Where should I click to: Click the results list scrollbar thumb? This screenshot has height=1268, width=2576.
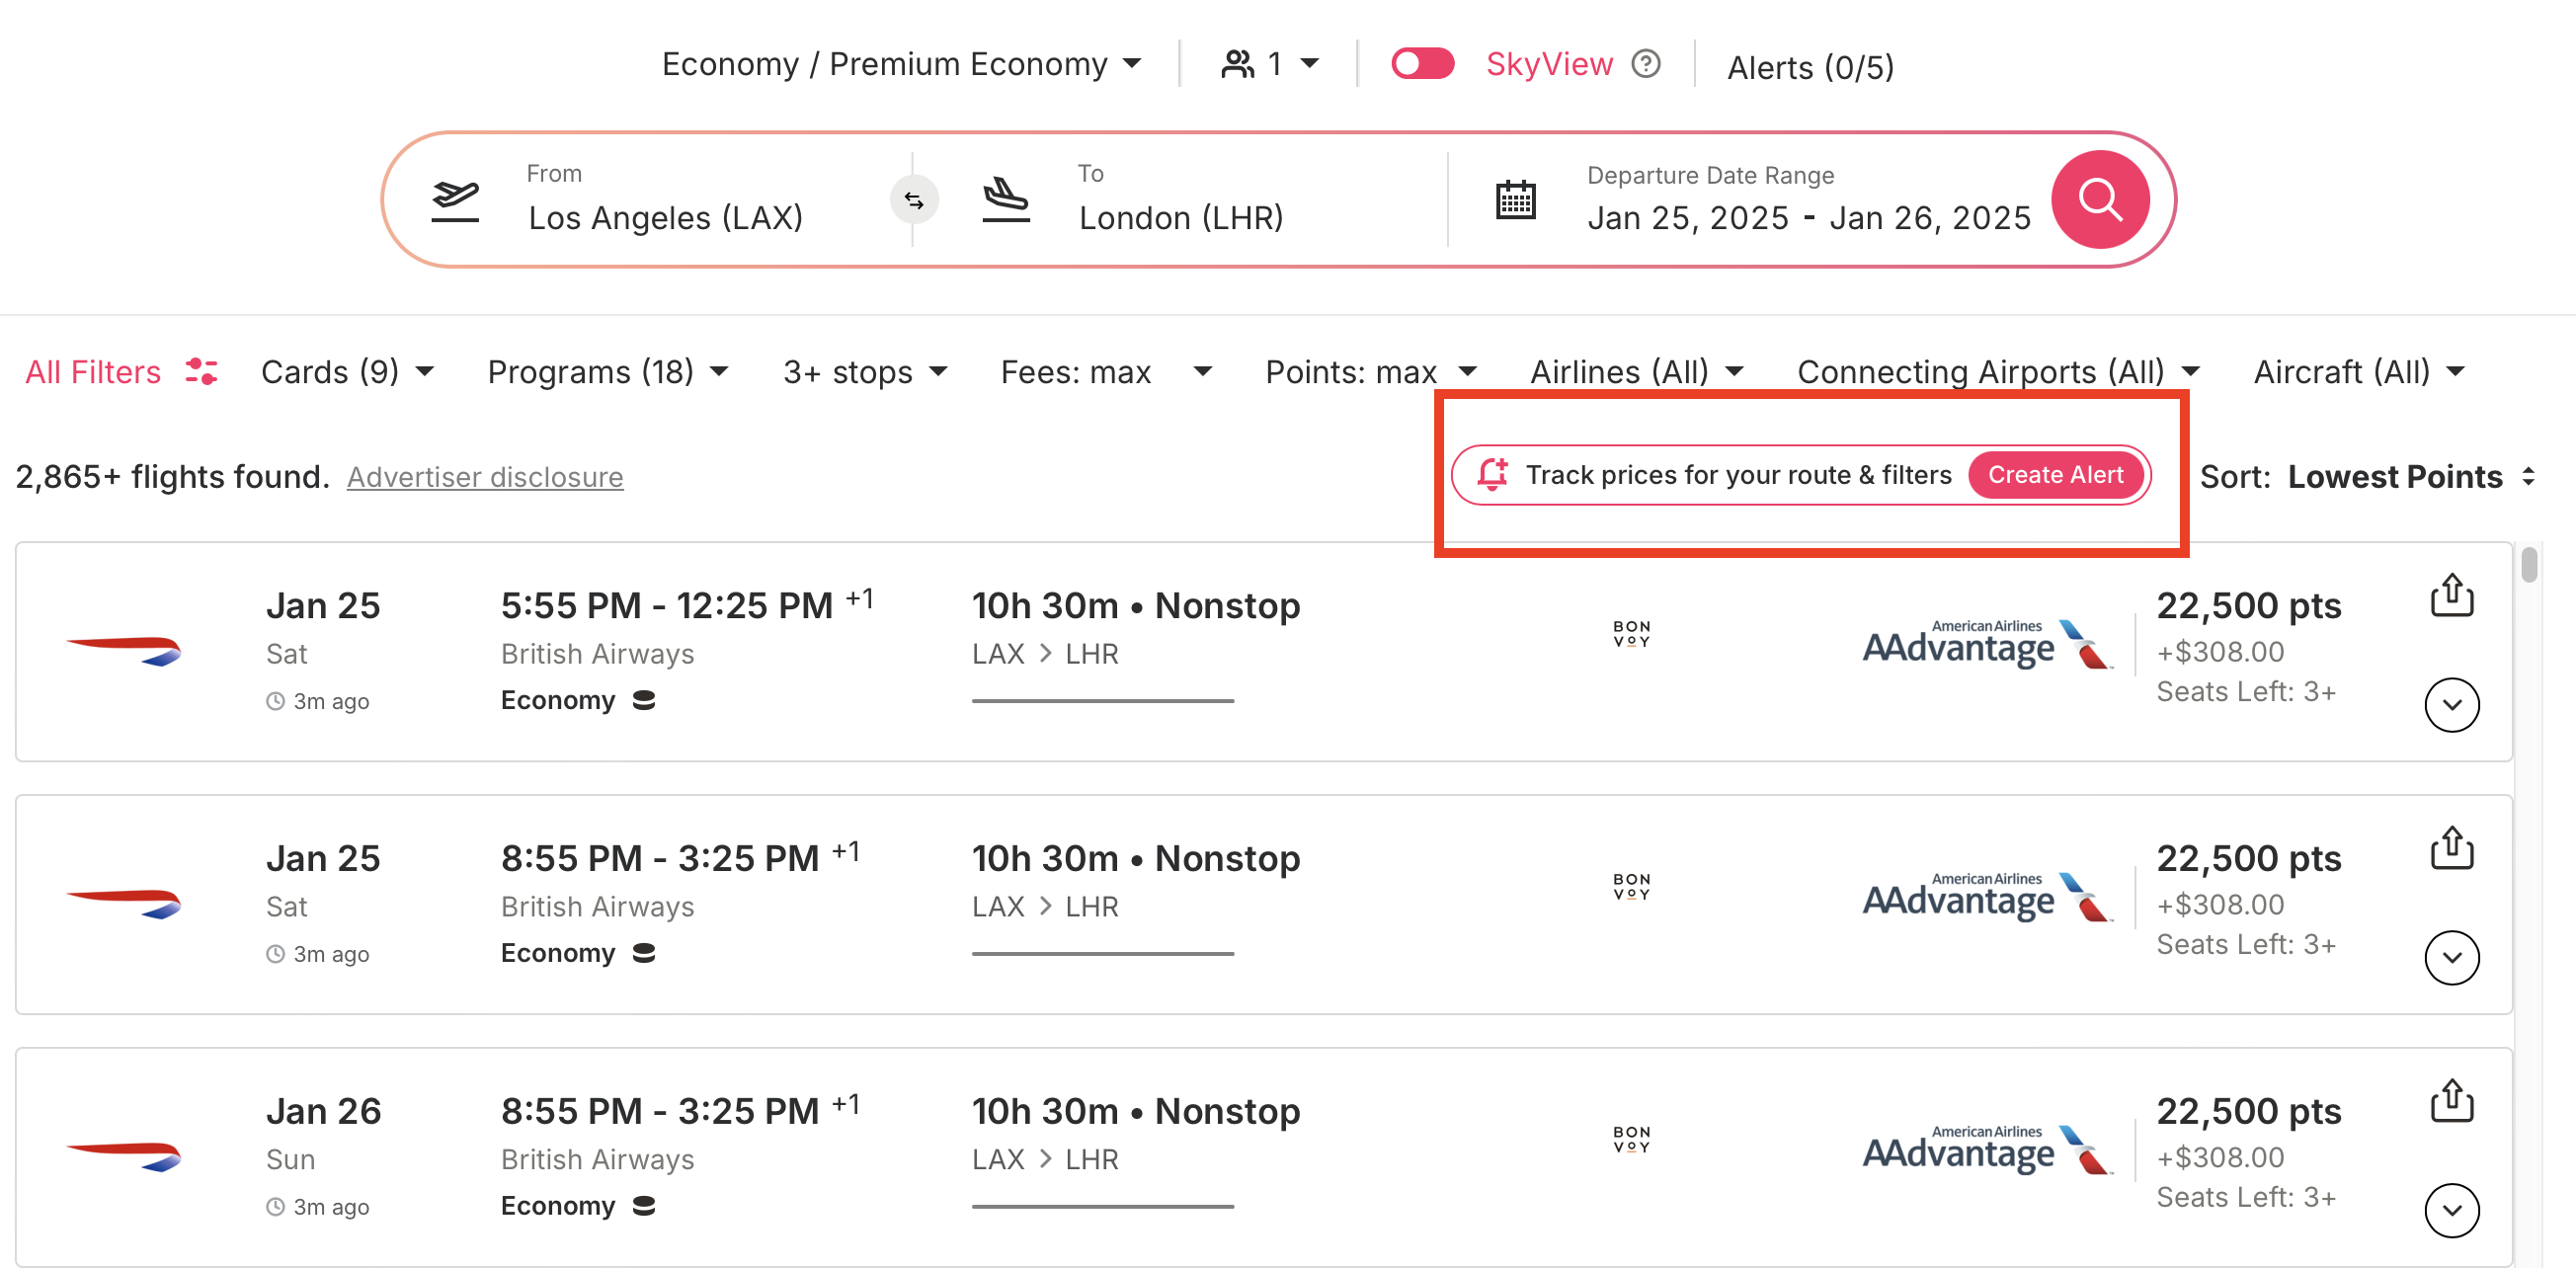[x=2529, y=564]
